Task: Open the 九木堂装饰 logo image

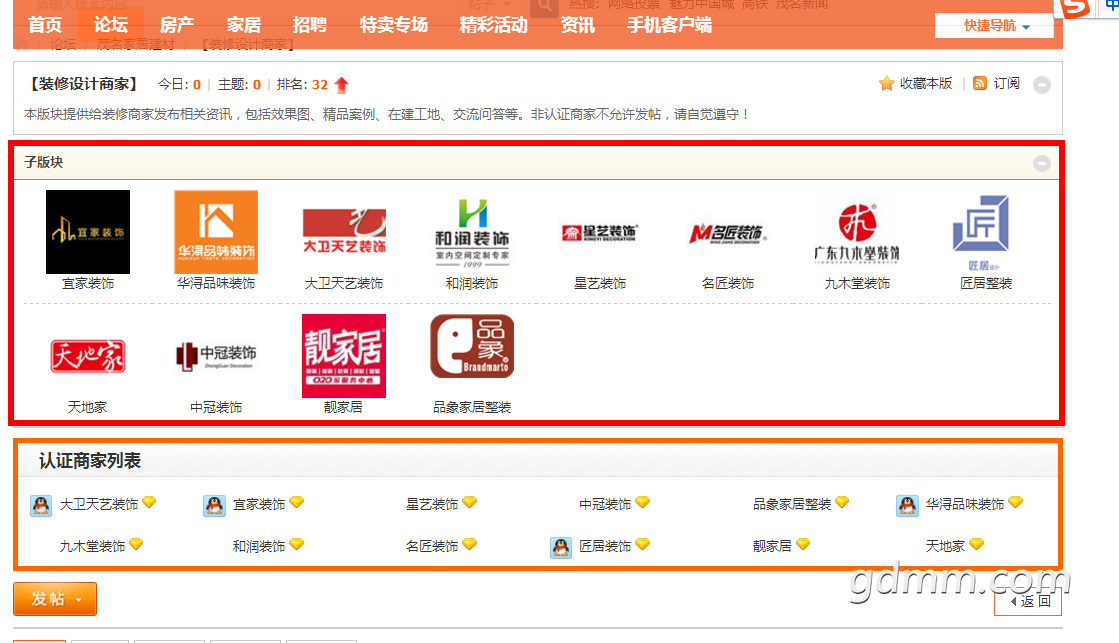Action: pyautogui.click(x=857, y=234)
